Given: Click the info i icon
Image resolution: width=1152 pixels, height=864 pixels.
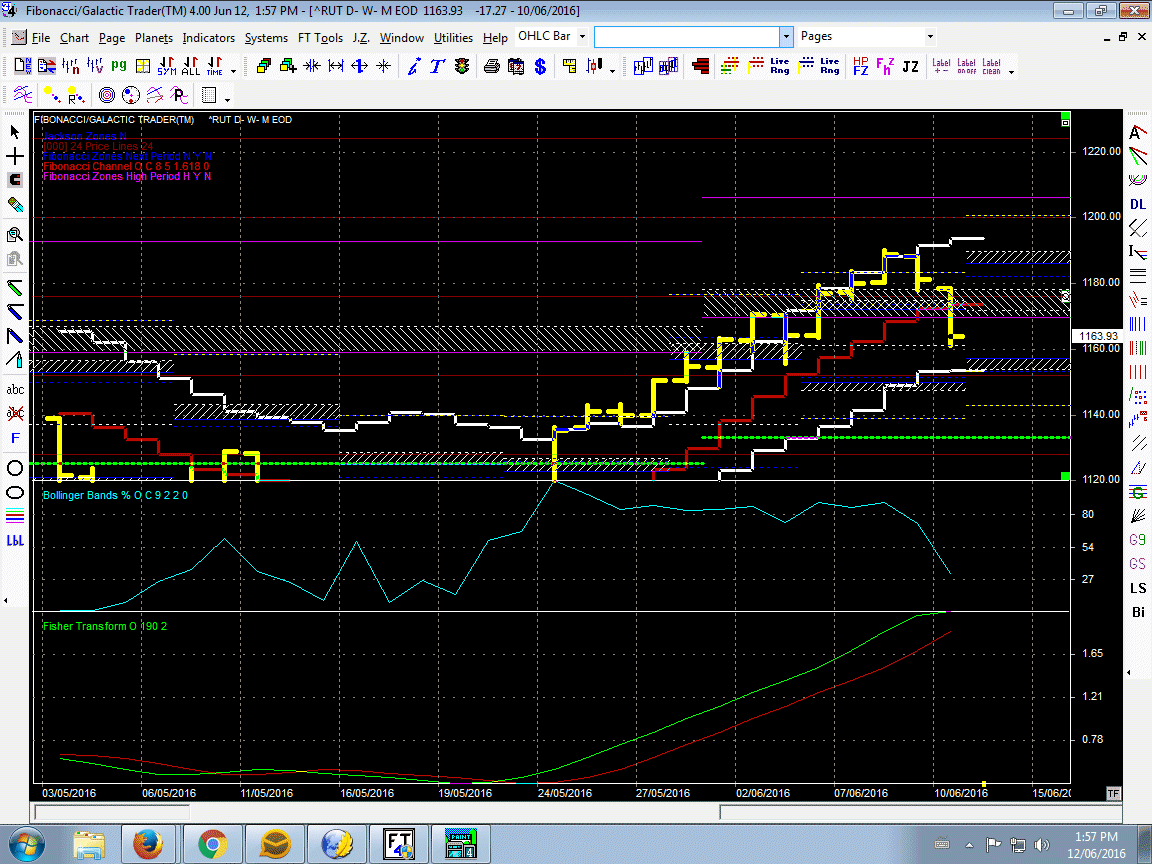Looking at the screenshot, I should (414, 66).
